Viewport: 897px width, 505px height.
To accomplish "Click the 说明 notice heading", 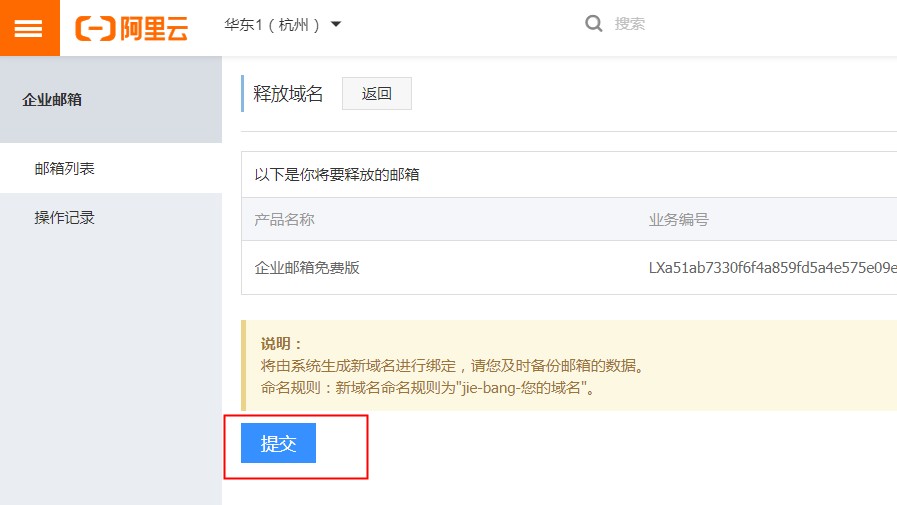I will (281, 343).
